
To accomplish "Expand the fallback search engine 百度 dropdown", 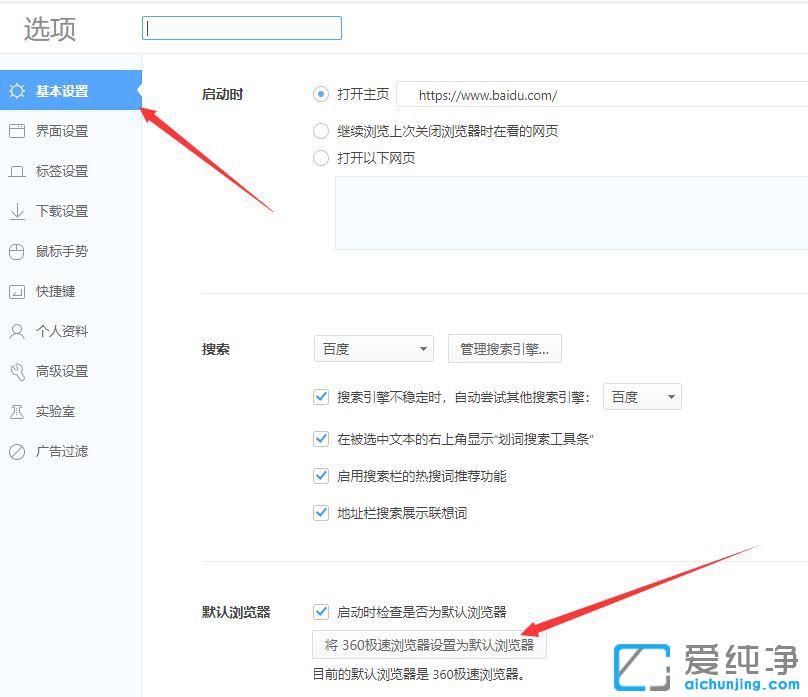I will point(641,397).
